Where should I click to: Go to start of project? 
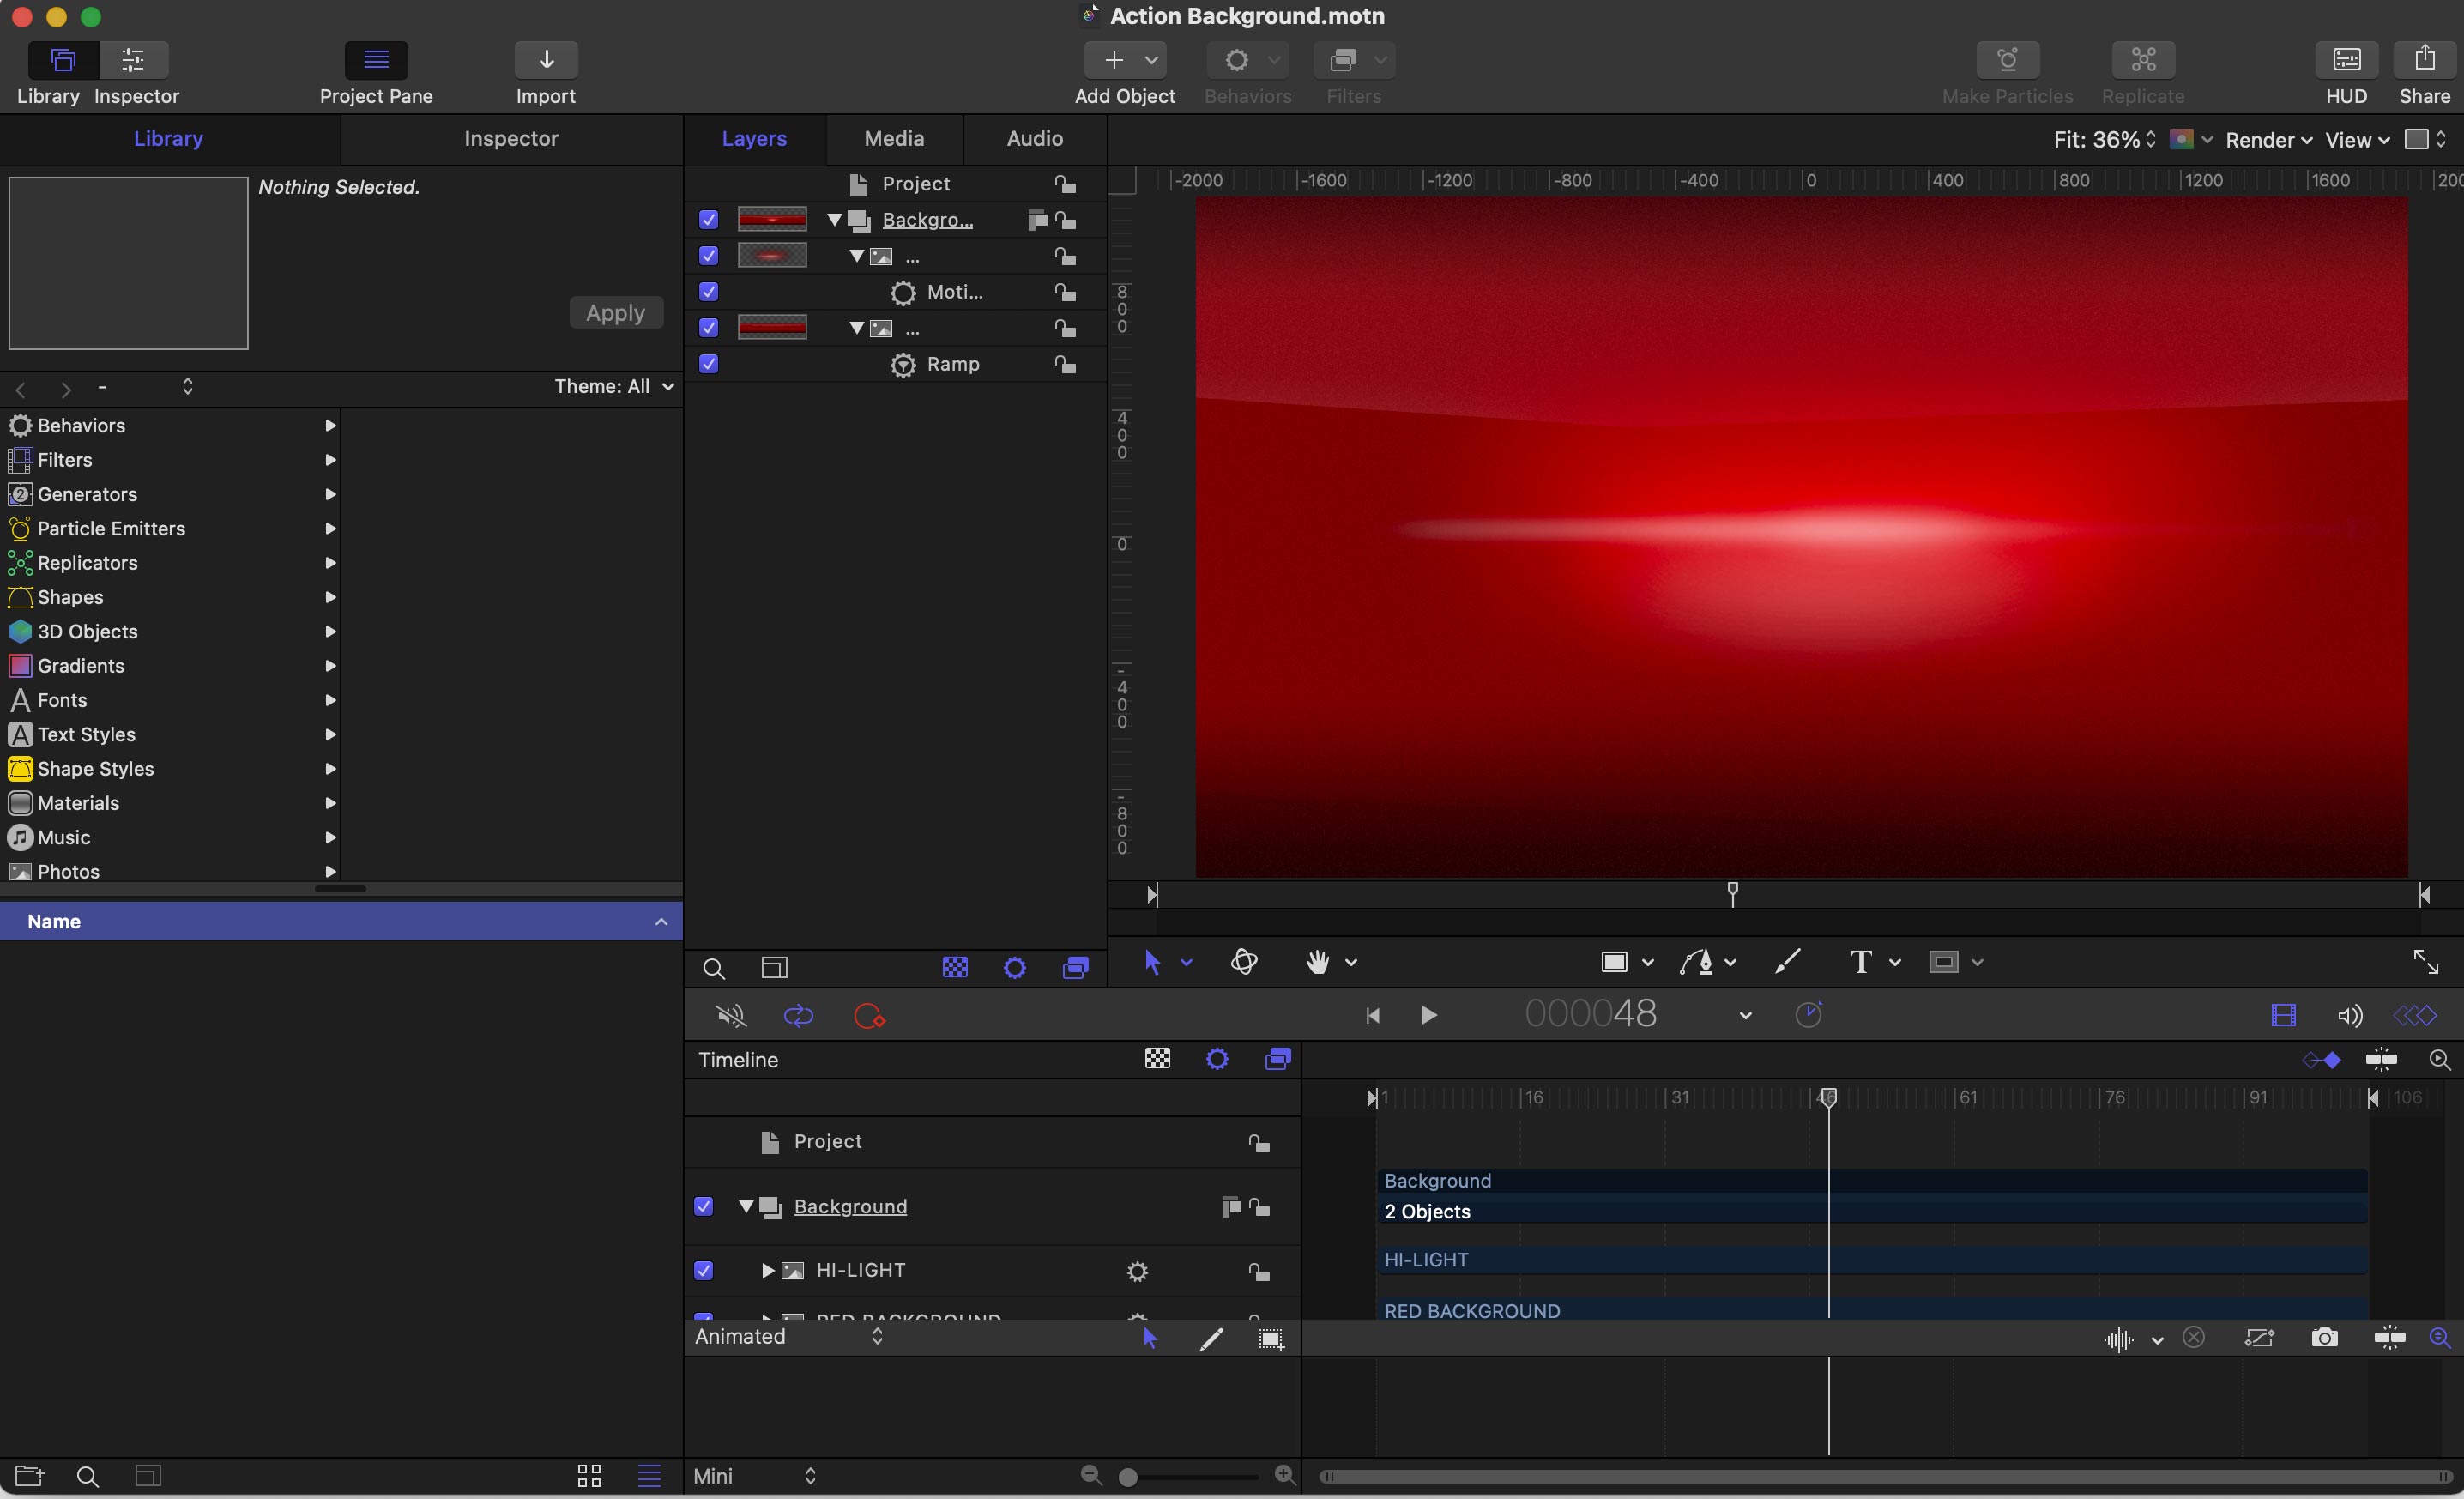[x=1372, y=1016]
